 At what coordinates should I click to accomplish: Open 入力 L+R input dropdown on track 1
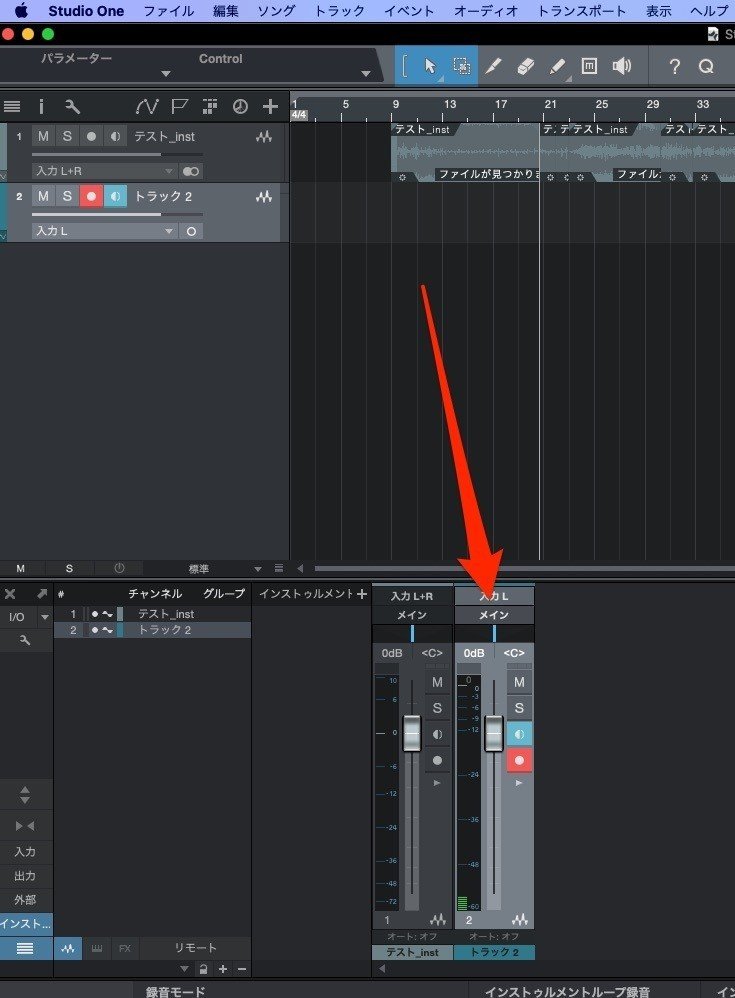click(104, 171)
